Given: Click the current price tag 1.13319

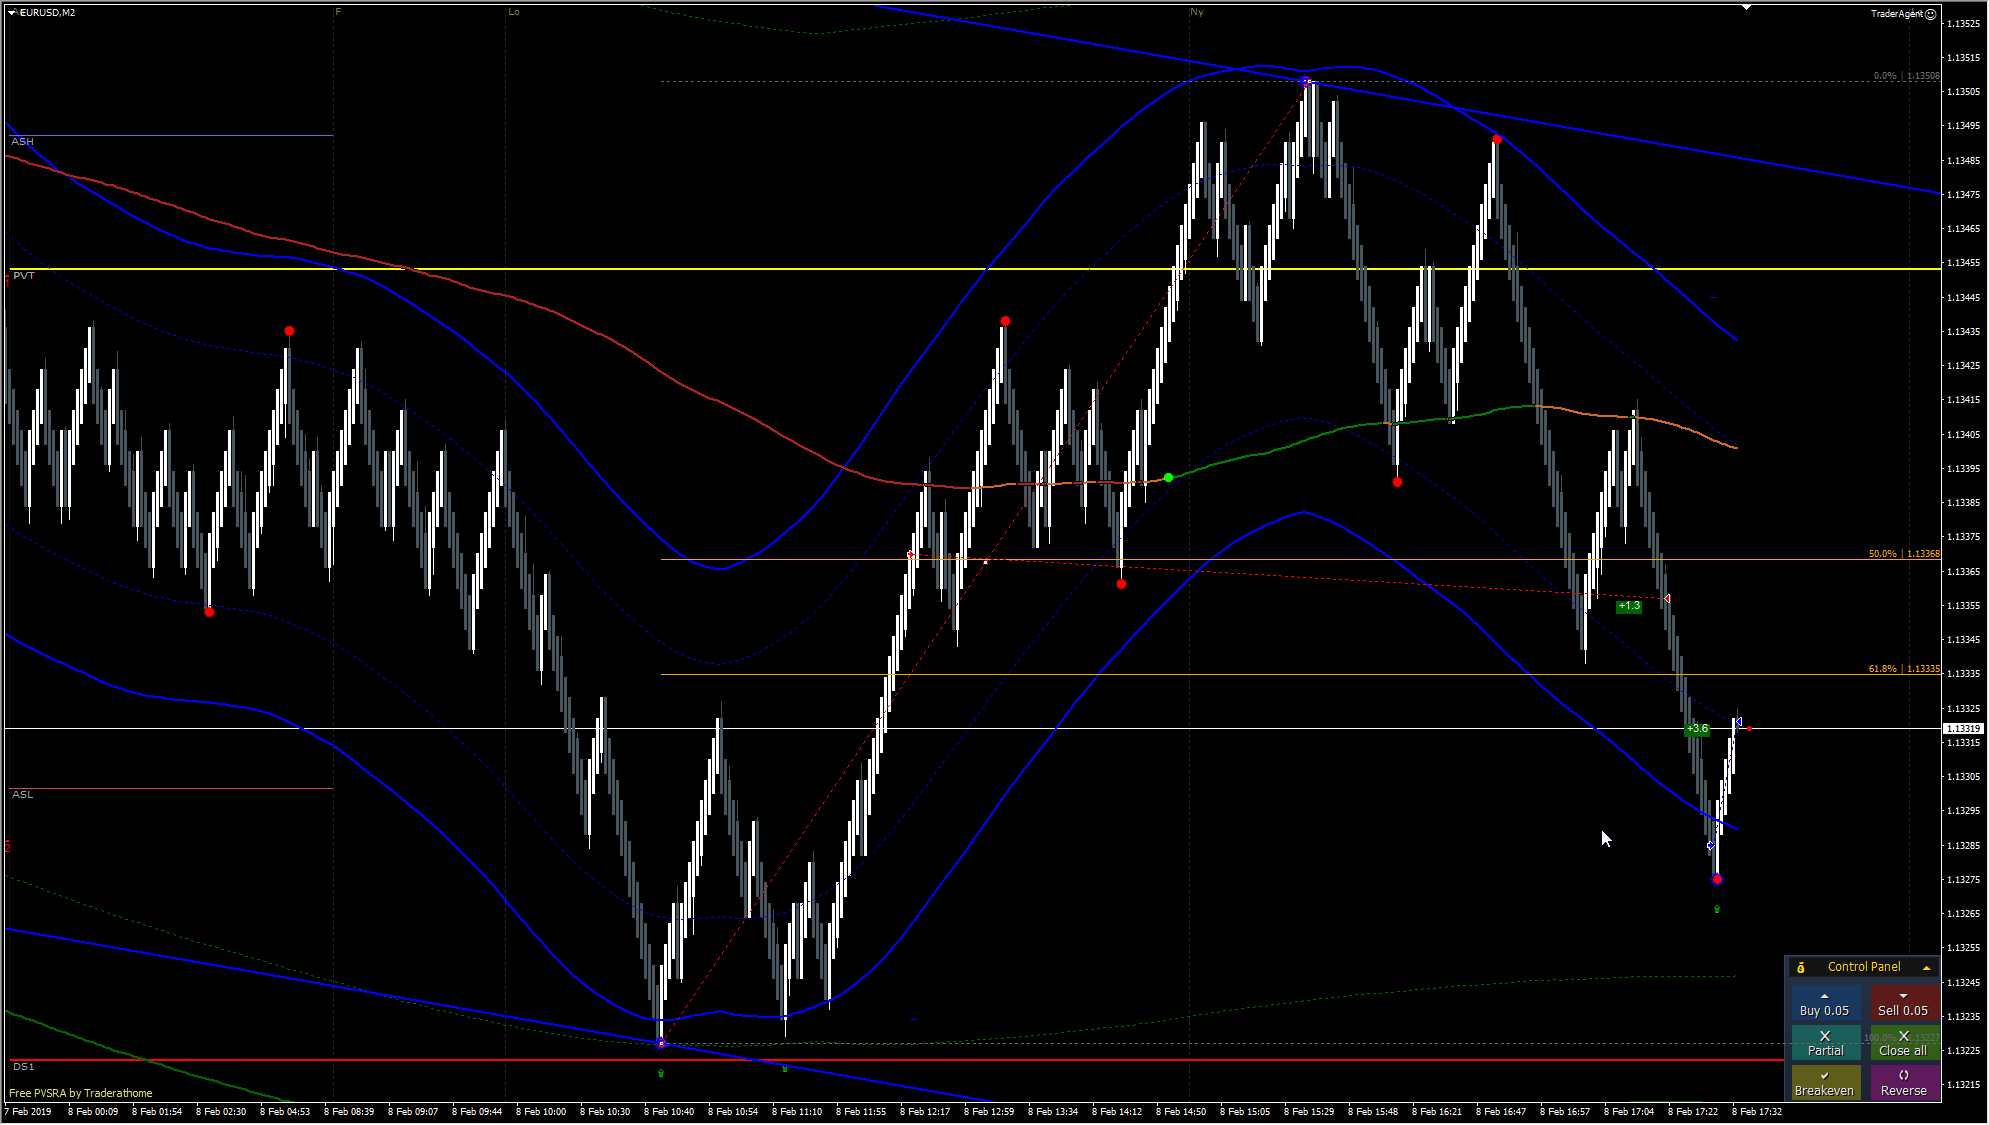Looking at the screenshot, I should [x=1963, y=729].
